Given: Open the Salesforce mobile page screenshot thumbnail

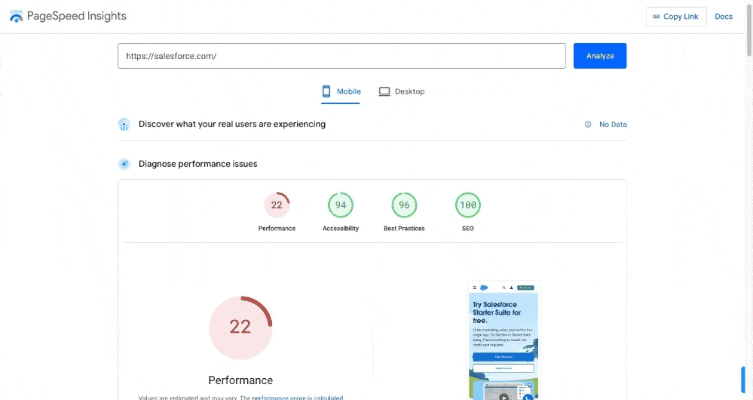Looking at the screenshot, I should click(x=503, y=340).
